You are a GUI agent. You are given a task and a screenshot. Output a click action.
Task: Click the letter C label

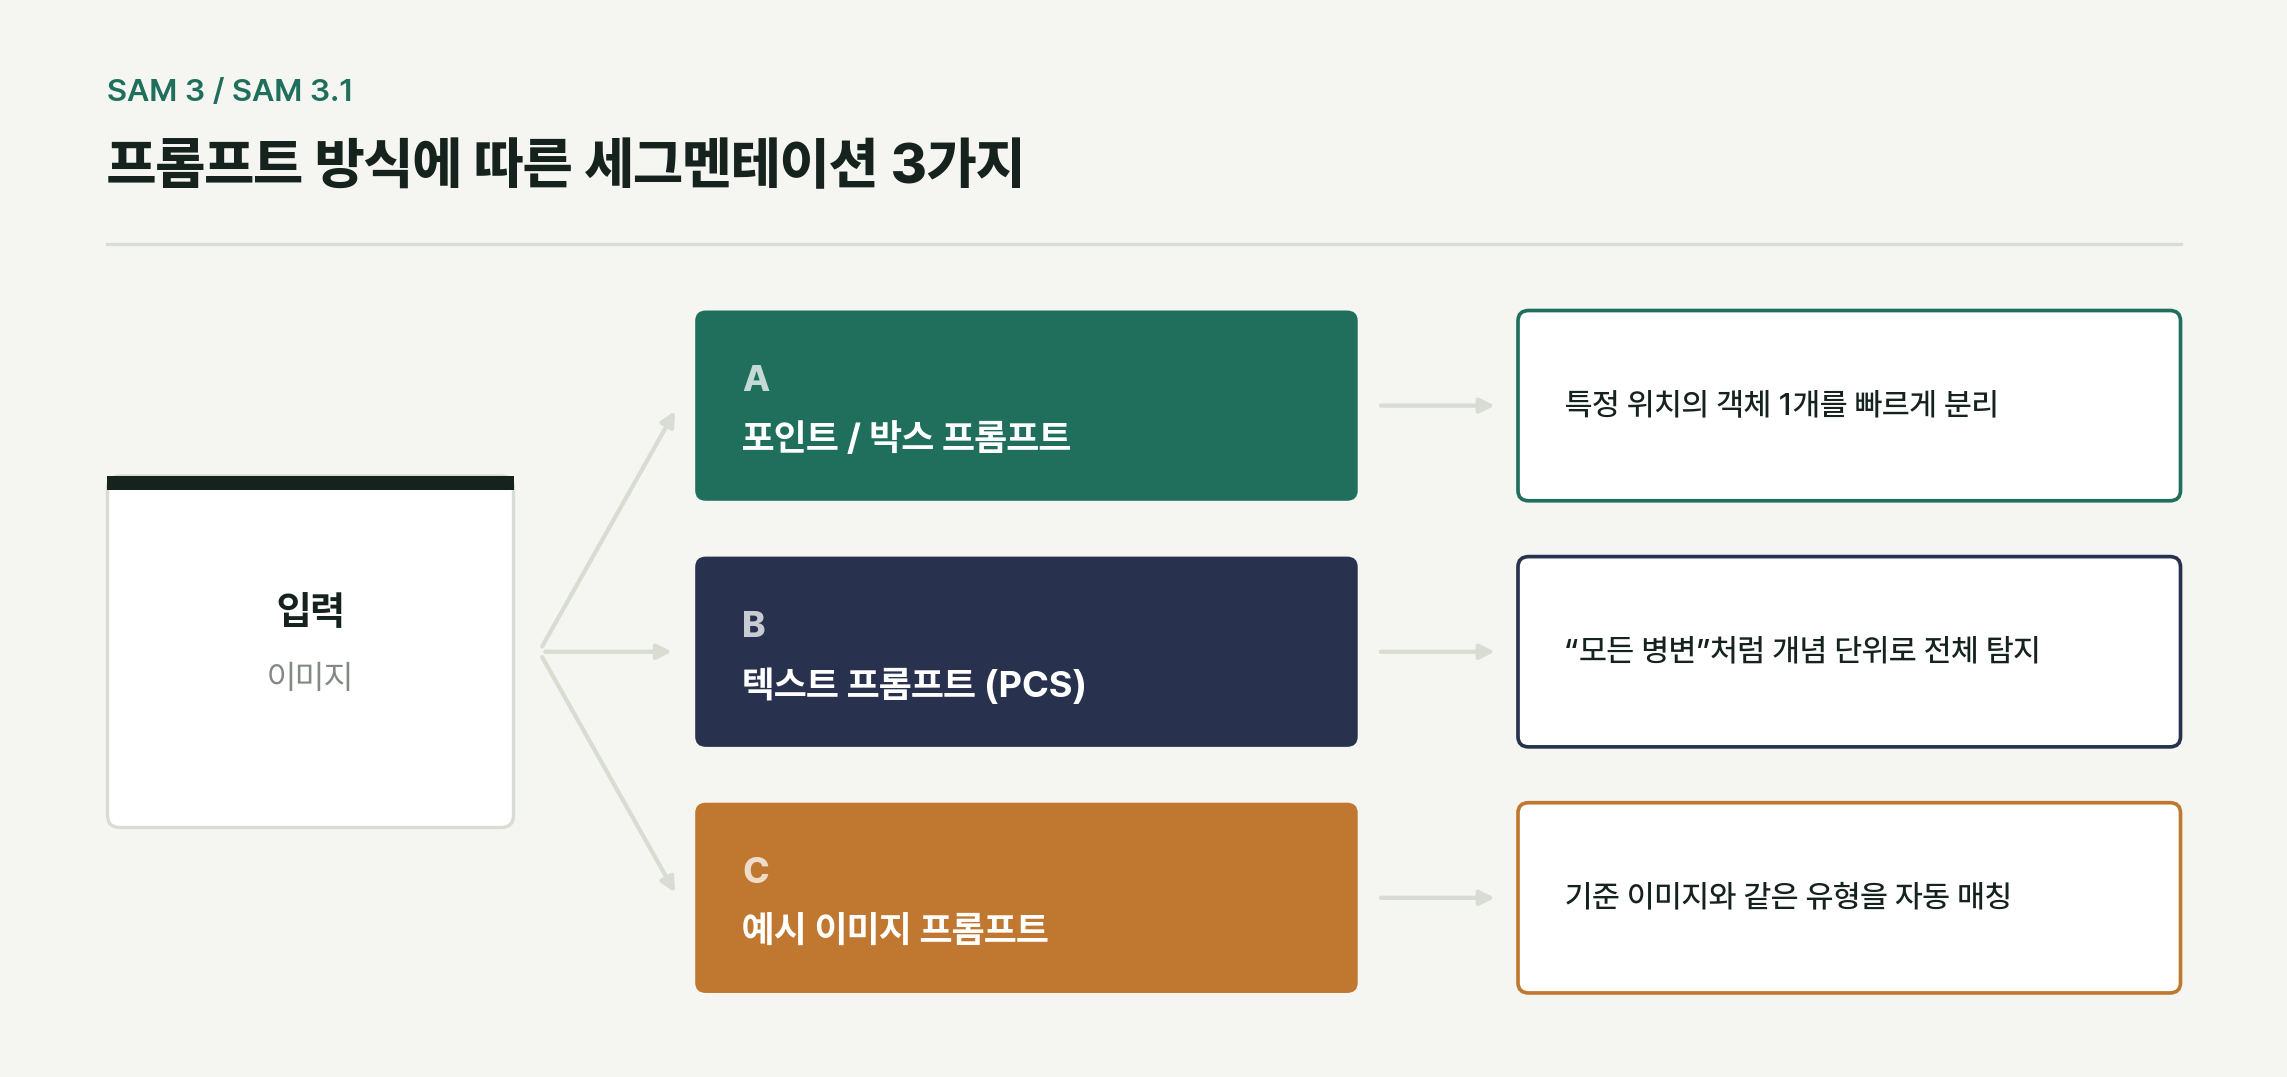click(x=756, y=870)
